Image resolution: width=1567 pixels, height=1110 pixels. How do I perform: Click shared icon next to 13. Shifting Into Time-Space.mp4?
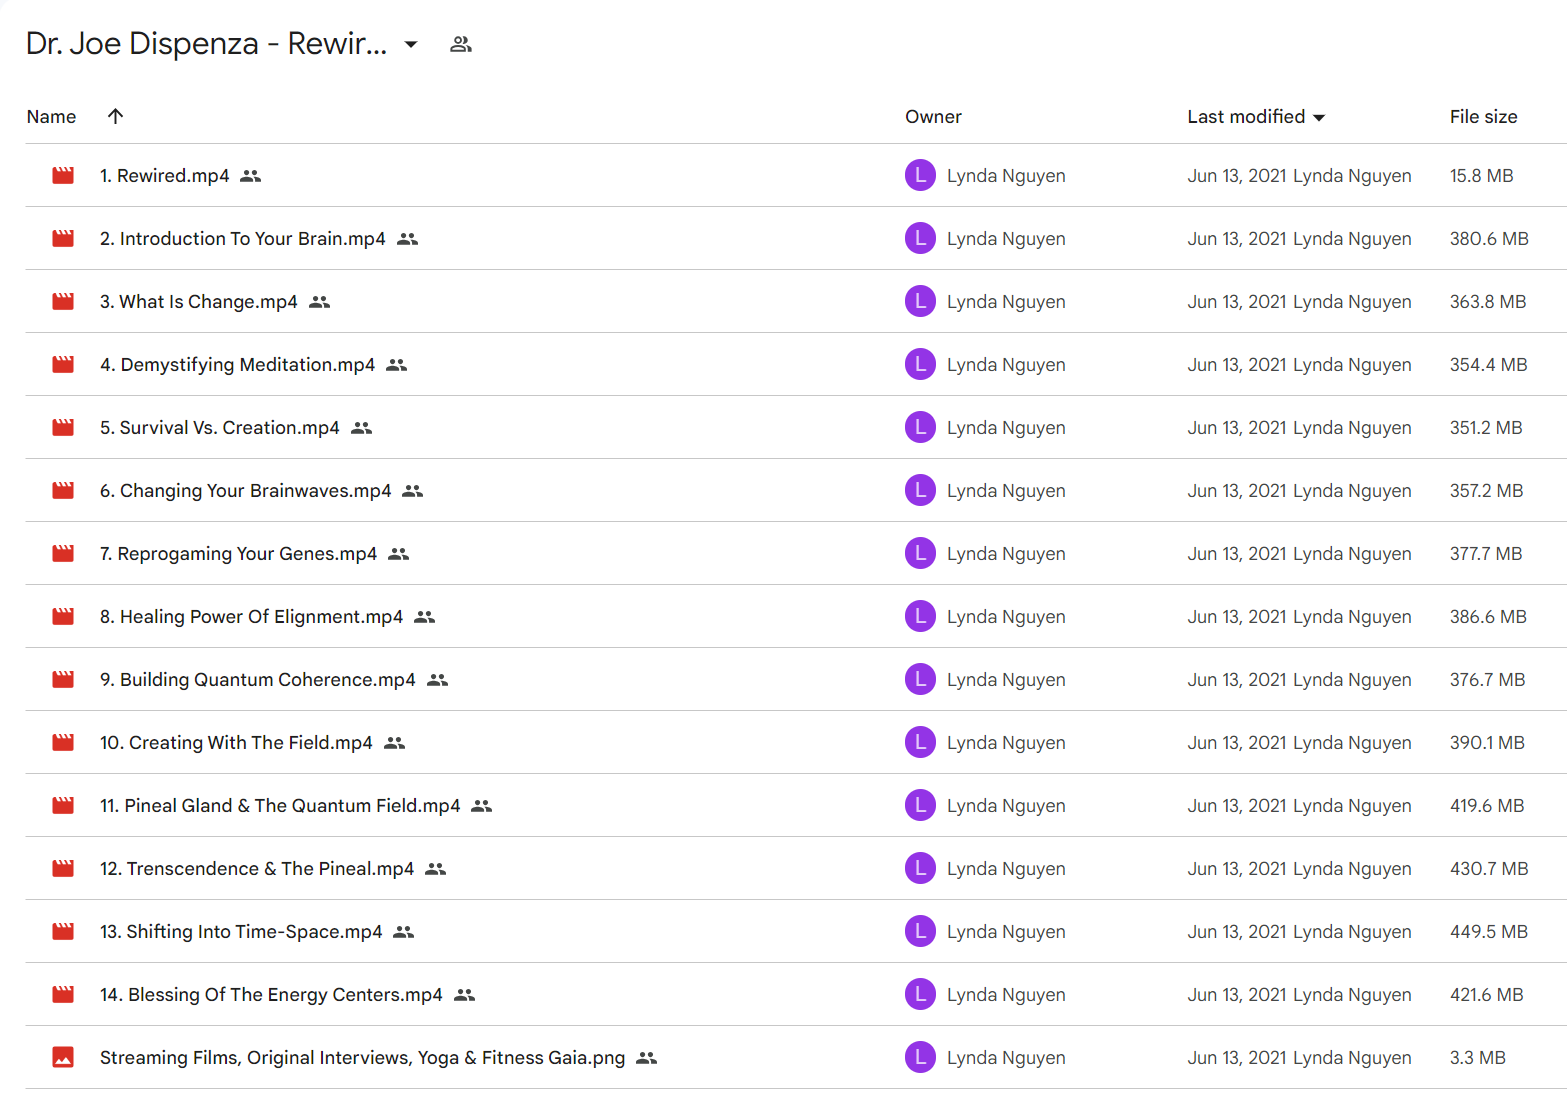pyautogui.click(x=404, y=932)
